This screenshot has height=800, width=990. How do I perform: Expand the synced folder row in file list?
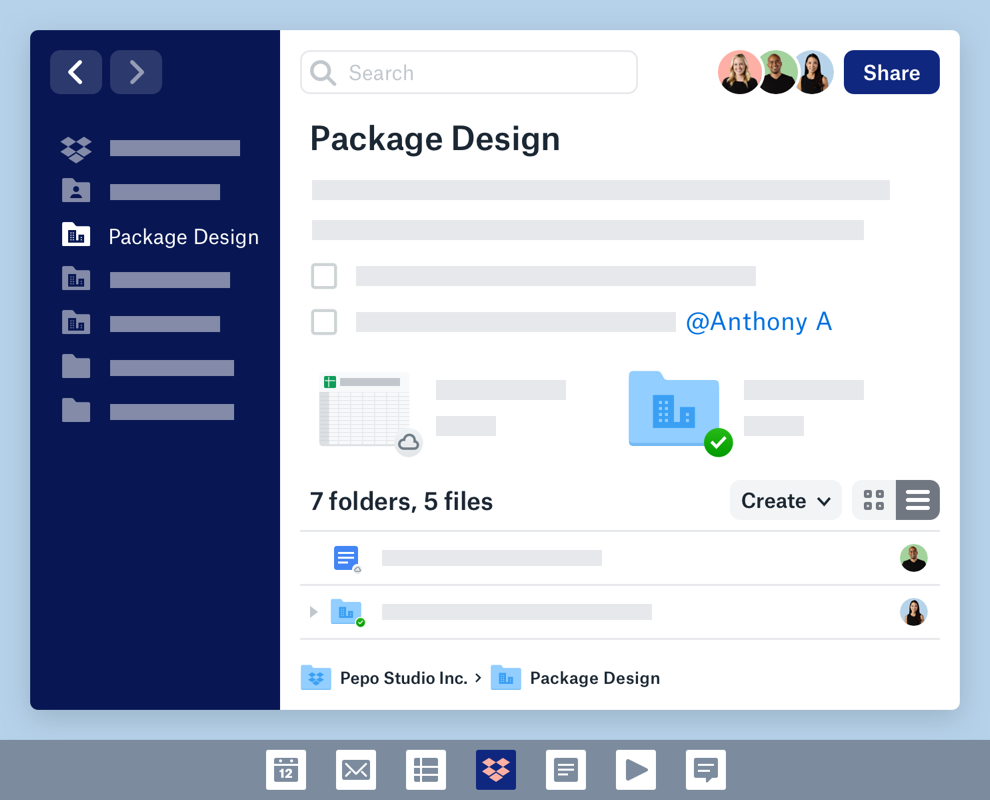click(313, 612)
